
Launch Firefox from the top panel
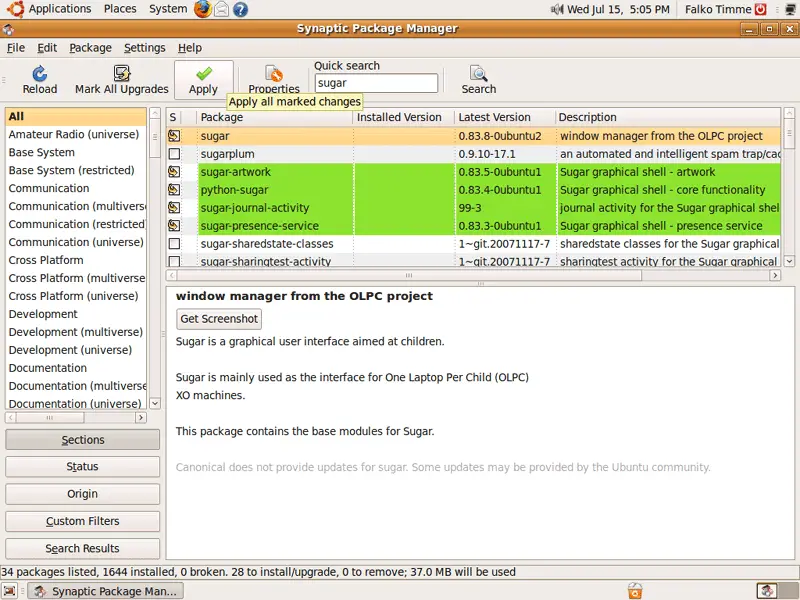pyautogui.click(x=203, y=9)
